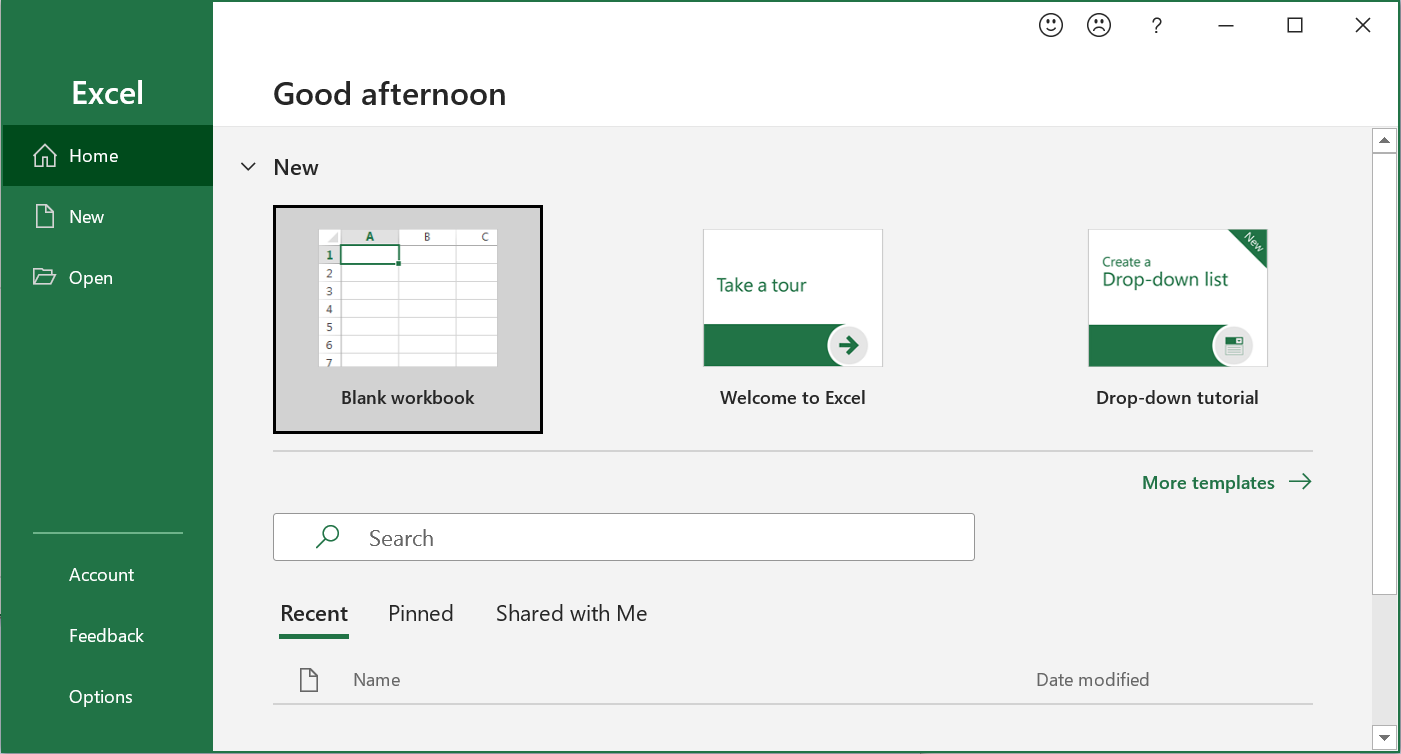Screen dimensions: 1401x754
Task: Create a Blank workbook
Action: point(408,319)
